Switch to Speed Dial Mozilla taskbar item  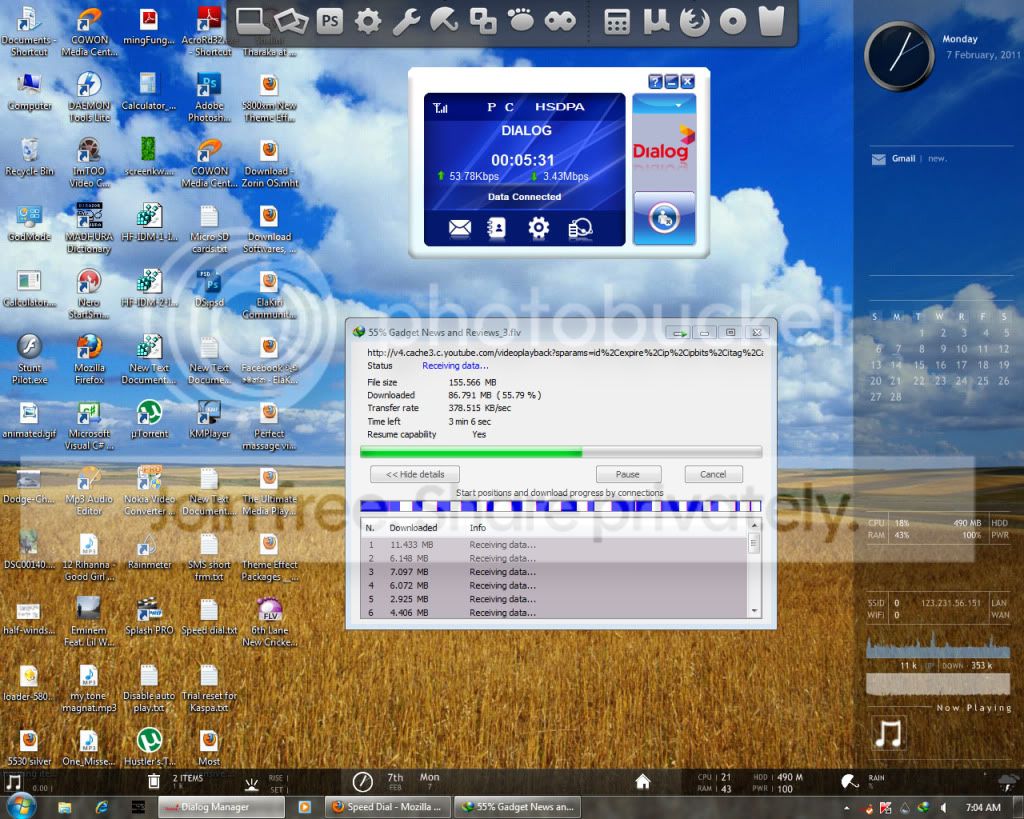point(388,807)
